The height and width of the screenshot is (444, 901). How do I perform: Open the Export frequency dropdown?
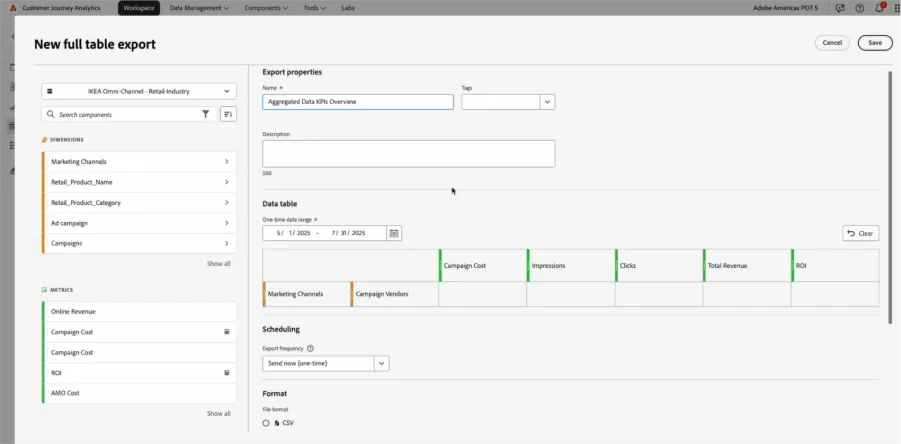pyautogui.click(x=325, y=364)
